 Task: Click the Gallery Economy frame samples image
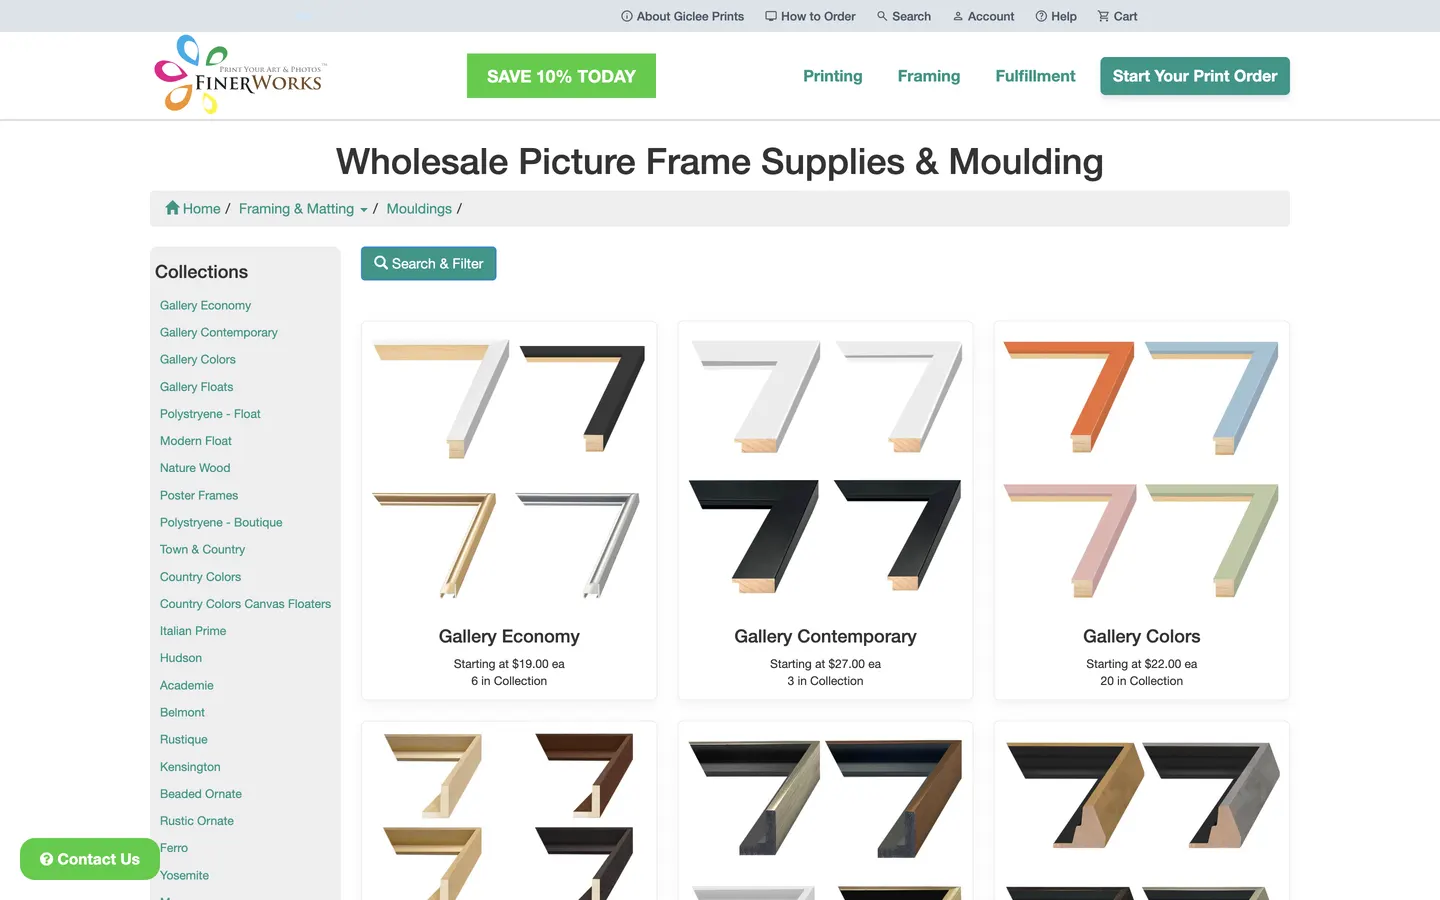tap(509, 470)
